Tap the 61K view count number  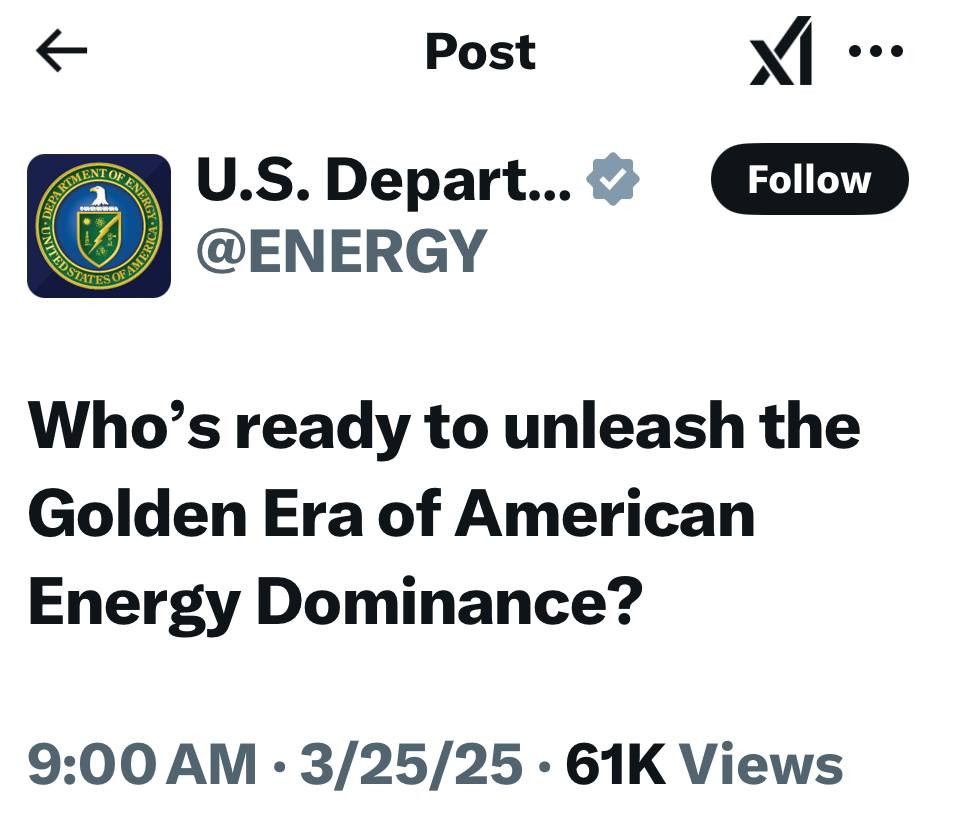pyautogui.click(x=615, y=765)
